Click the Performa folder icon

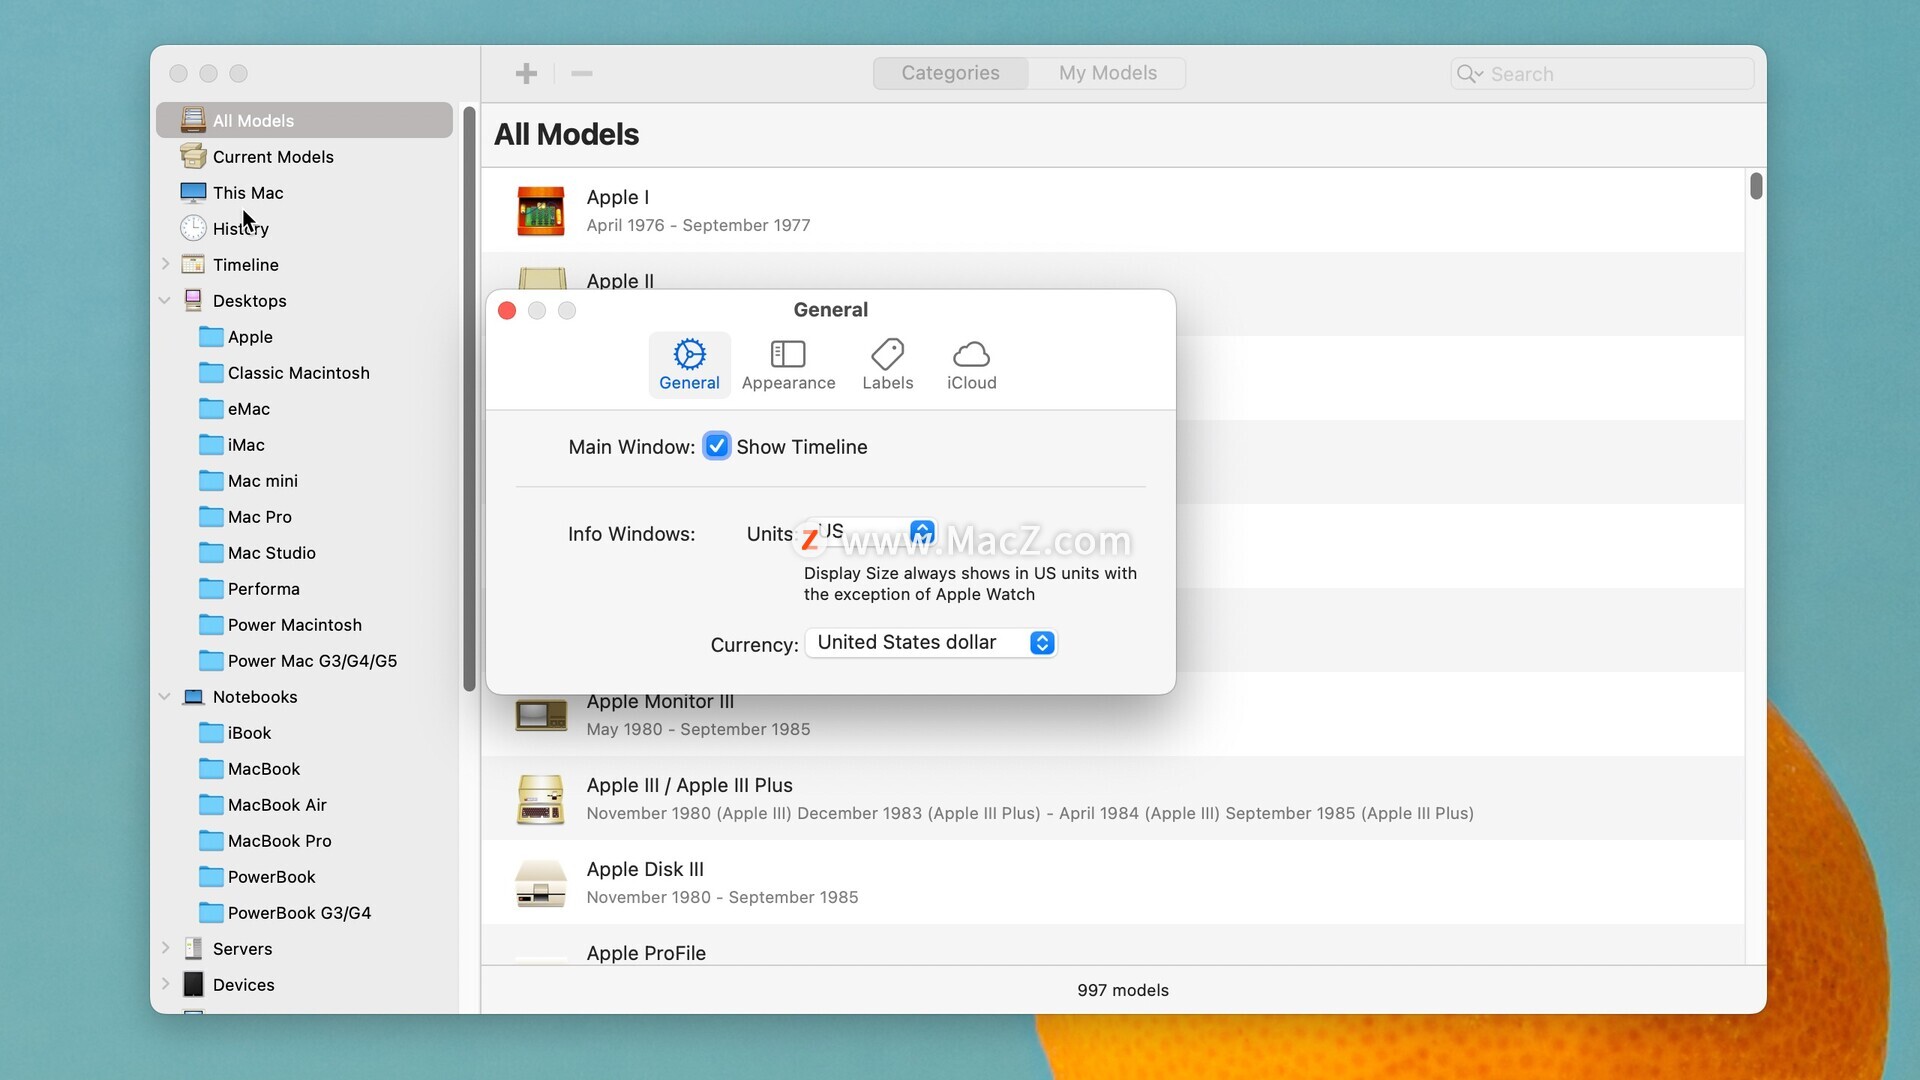[x=211, y=588]
